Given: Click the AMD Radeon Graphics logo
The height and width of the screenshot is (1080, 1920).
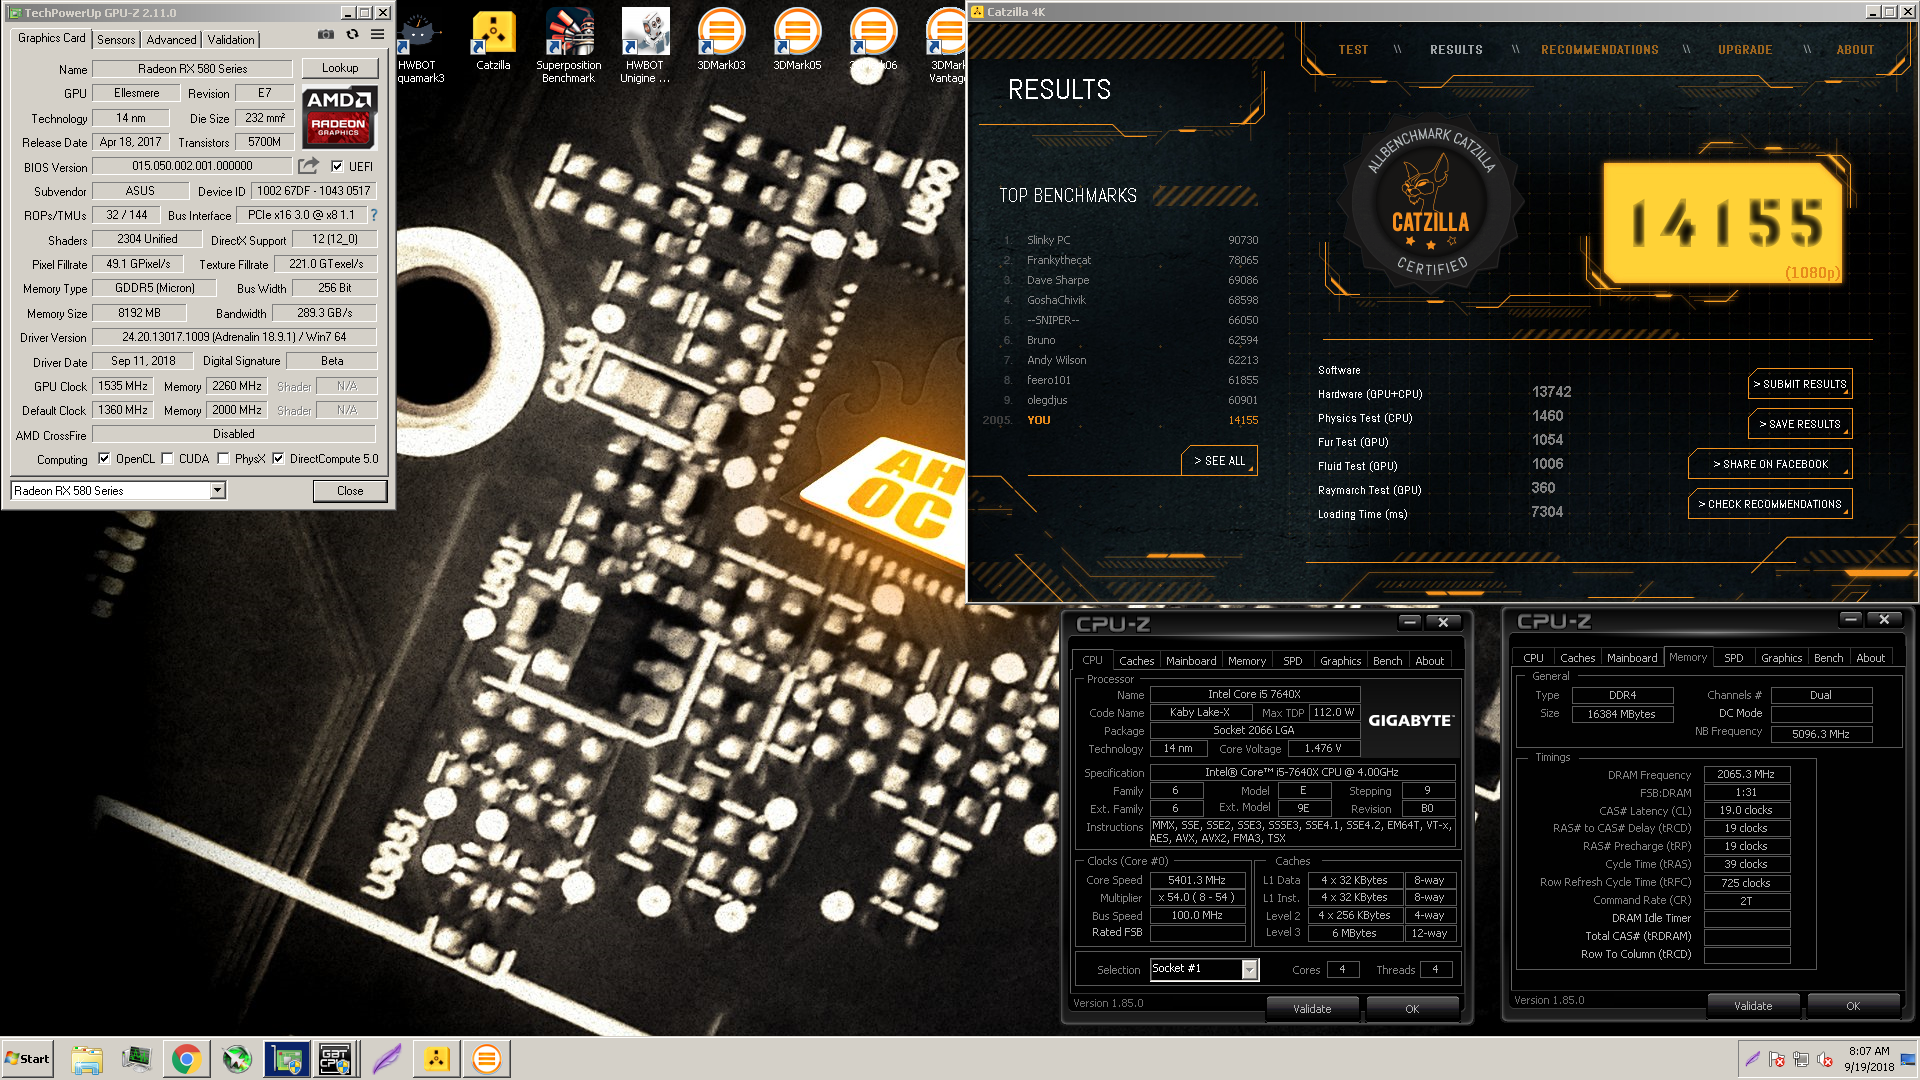Looking at the screenshot, I should pos(339,117).
